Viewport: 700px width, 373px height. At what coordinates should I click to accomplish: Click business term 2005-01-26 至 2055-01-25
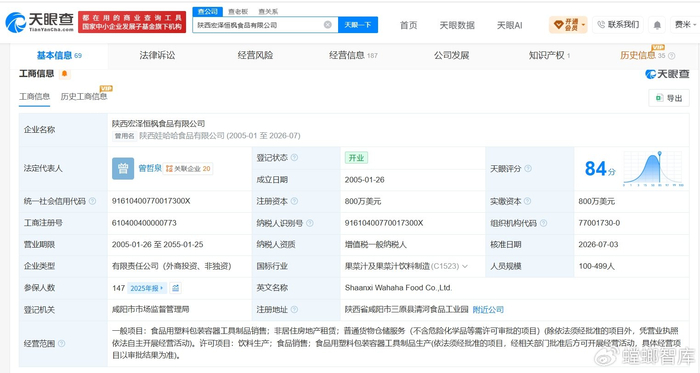157,245
